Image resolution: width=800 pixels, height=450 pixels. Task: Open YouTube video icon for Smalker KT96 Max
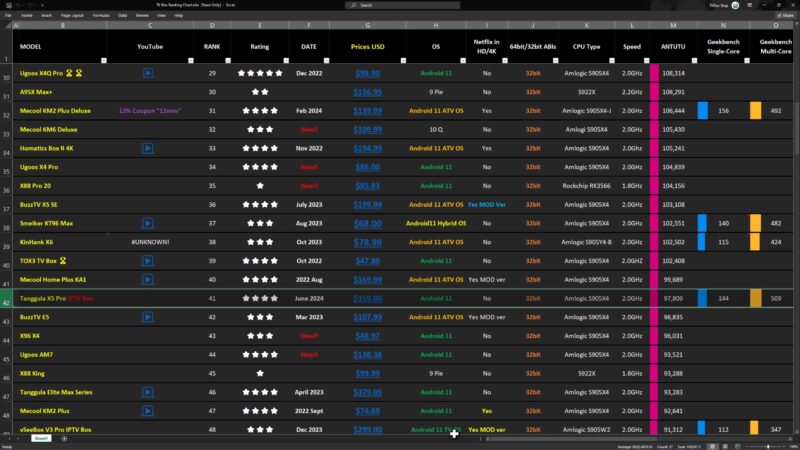[147, 223]
